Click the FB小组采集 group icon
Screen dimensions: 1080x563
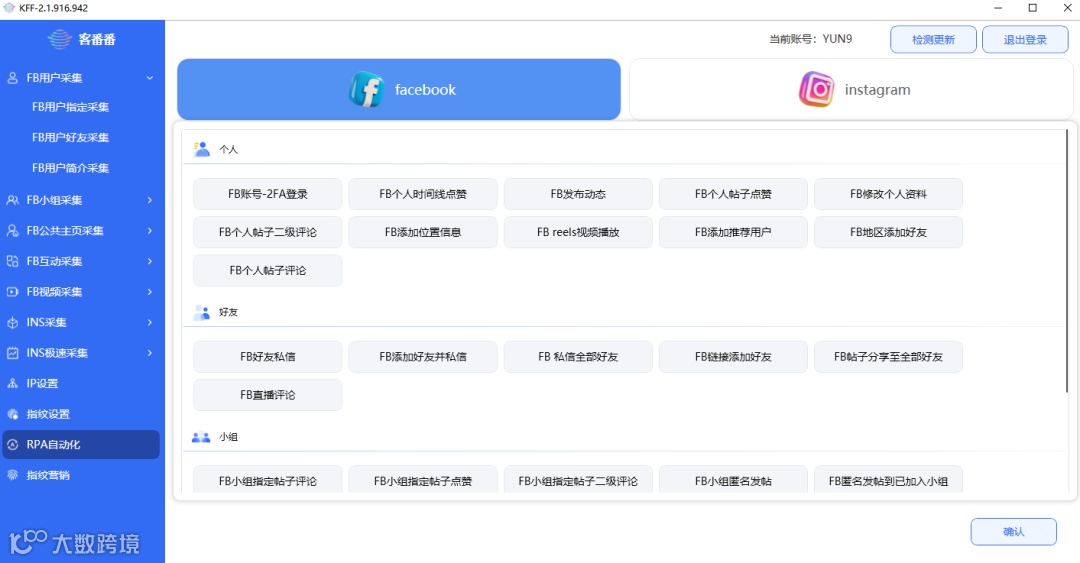tap(12, 200)
